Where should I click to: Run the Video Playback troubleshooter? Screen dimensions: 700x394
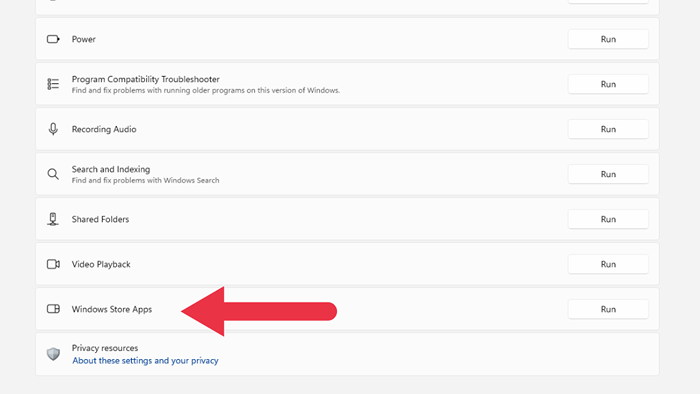pyautogui.click(x=608, y=264)
